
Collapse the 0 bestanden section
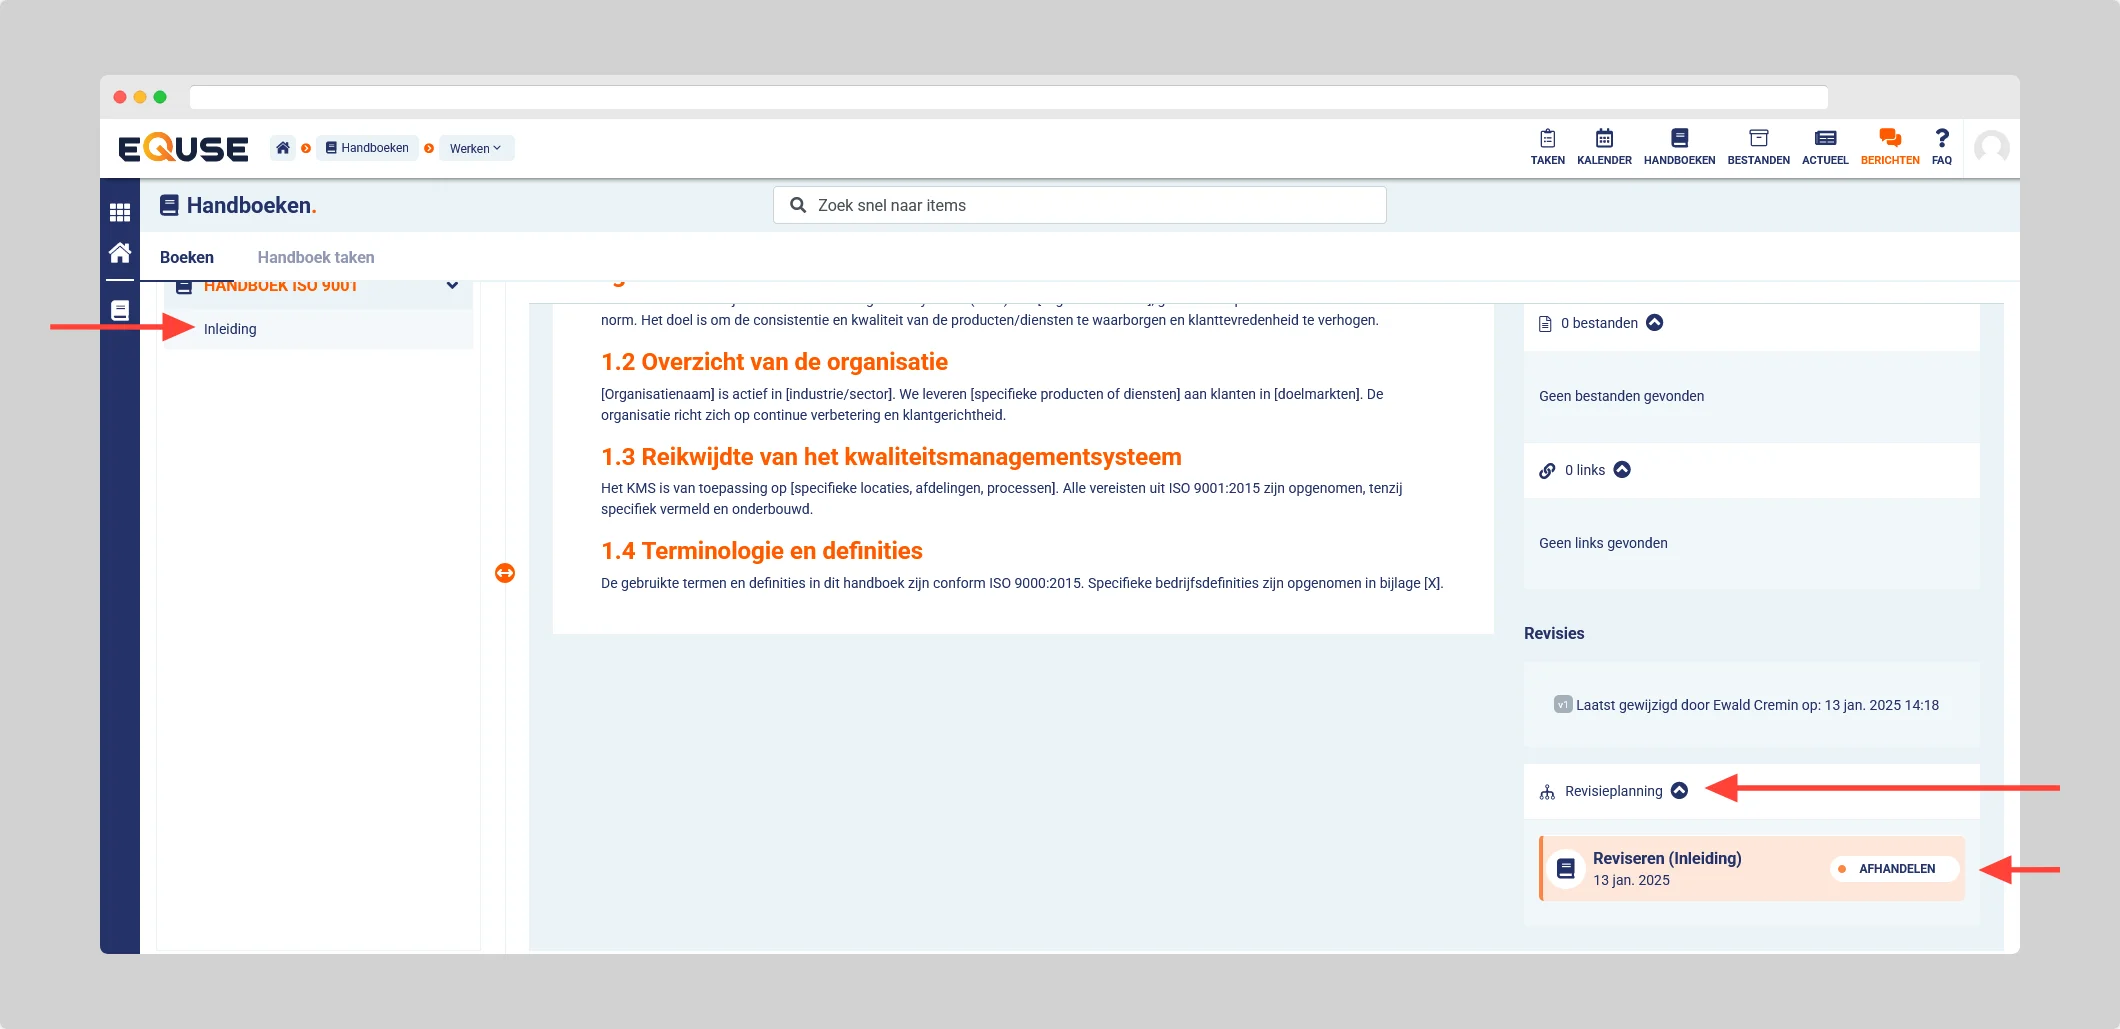[1655, 323]
